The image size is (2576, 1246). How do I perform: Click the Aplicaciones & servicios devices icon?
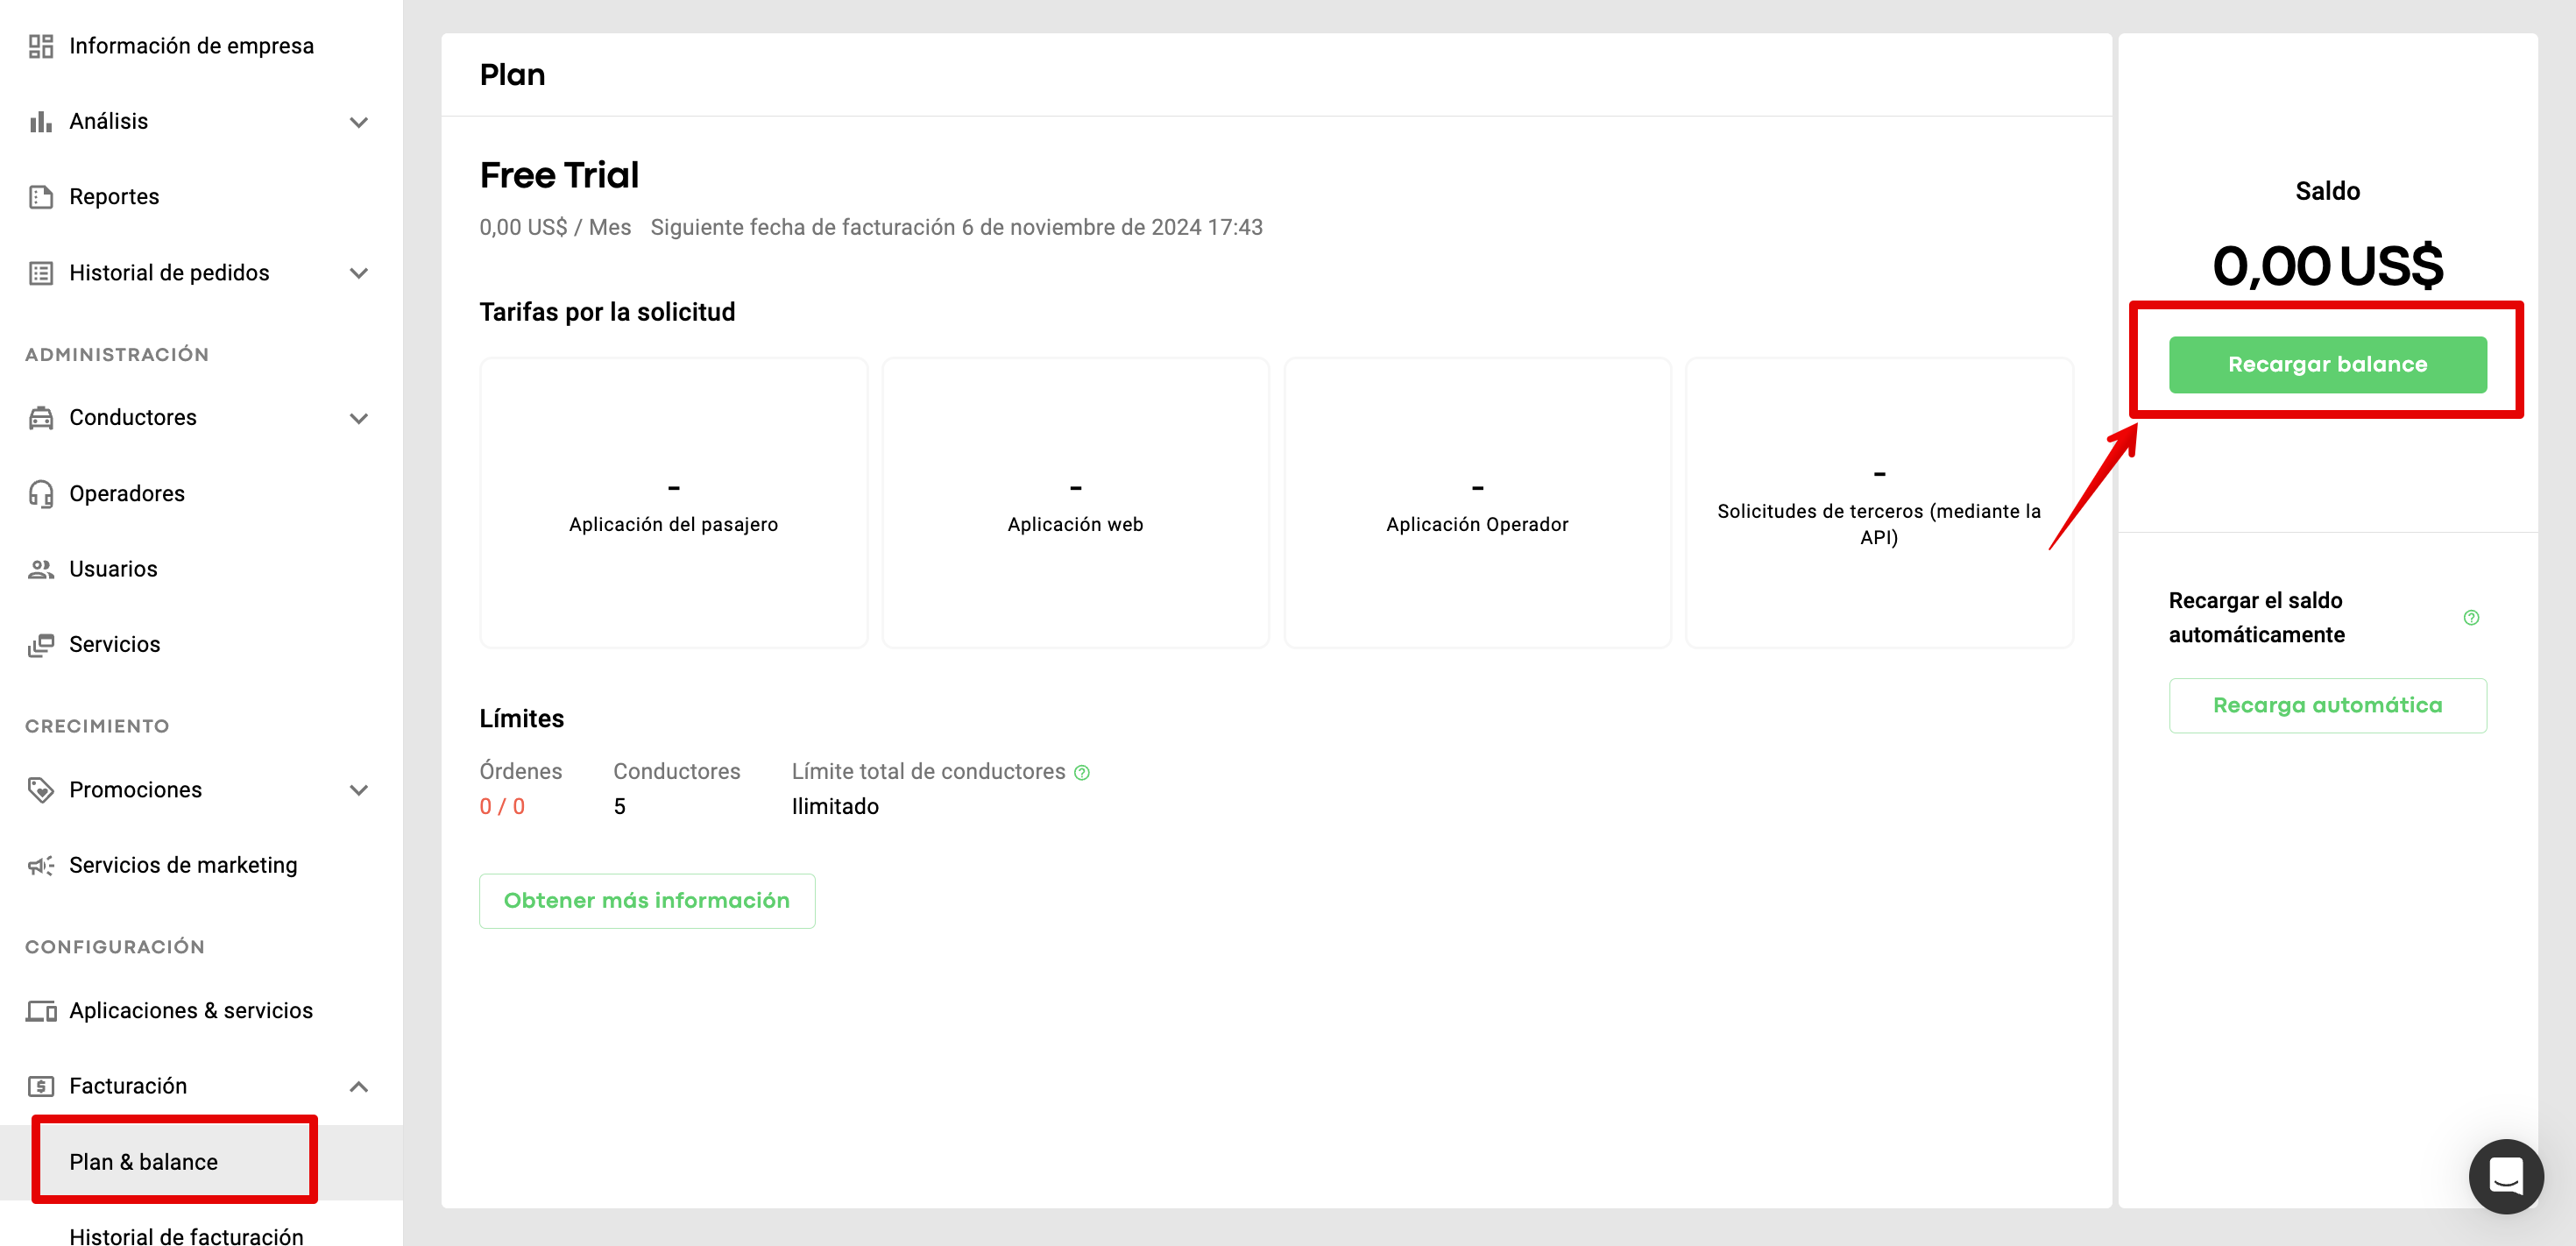click(40, 1011)
